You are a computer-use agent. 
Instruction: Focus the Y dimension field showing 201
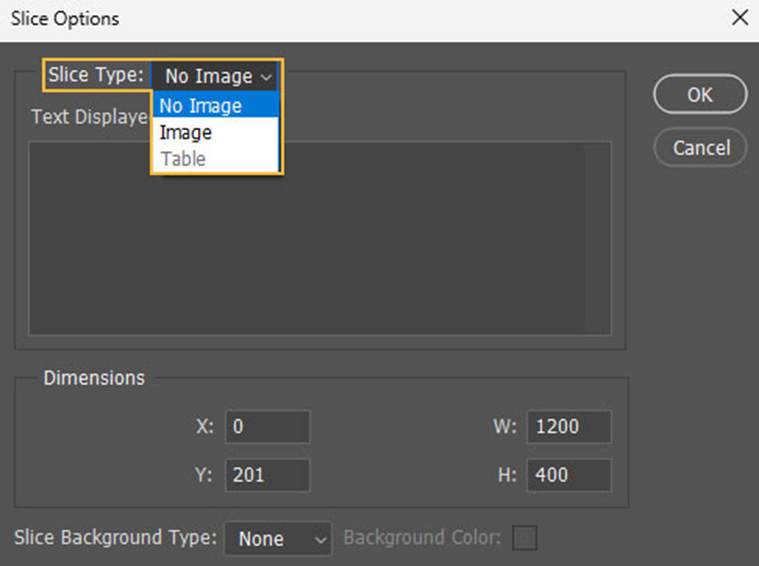click(x=267, y=474)
